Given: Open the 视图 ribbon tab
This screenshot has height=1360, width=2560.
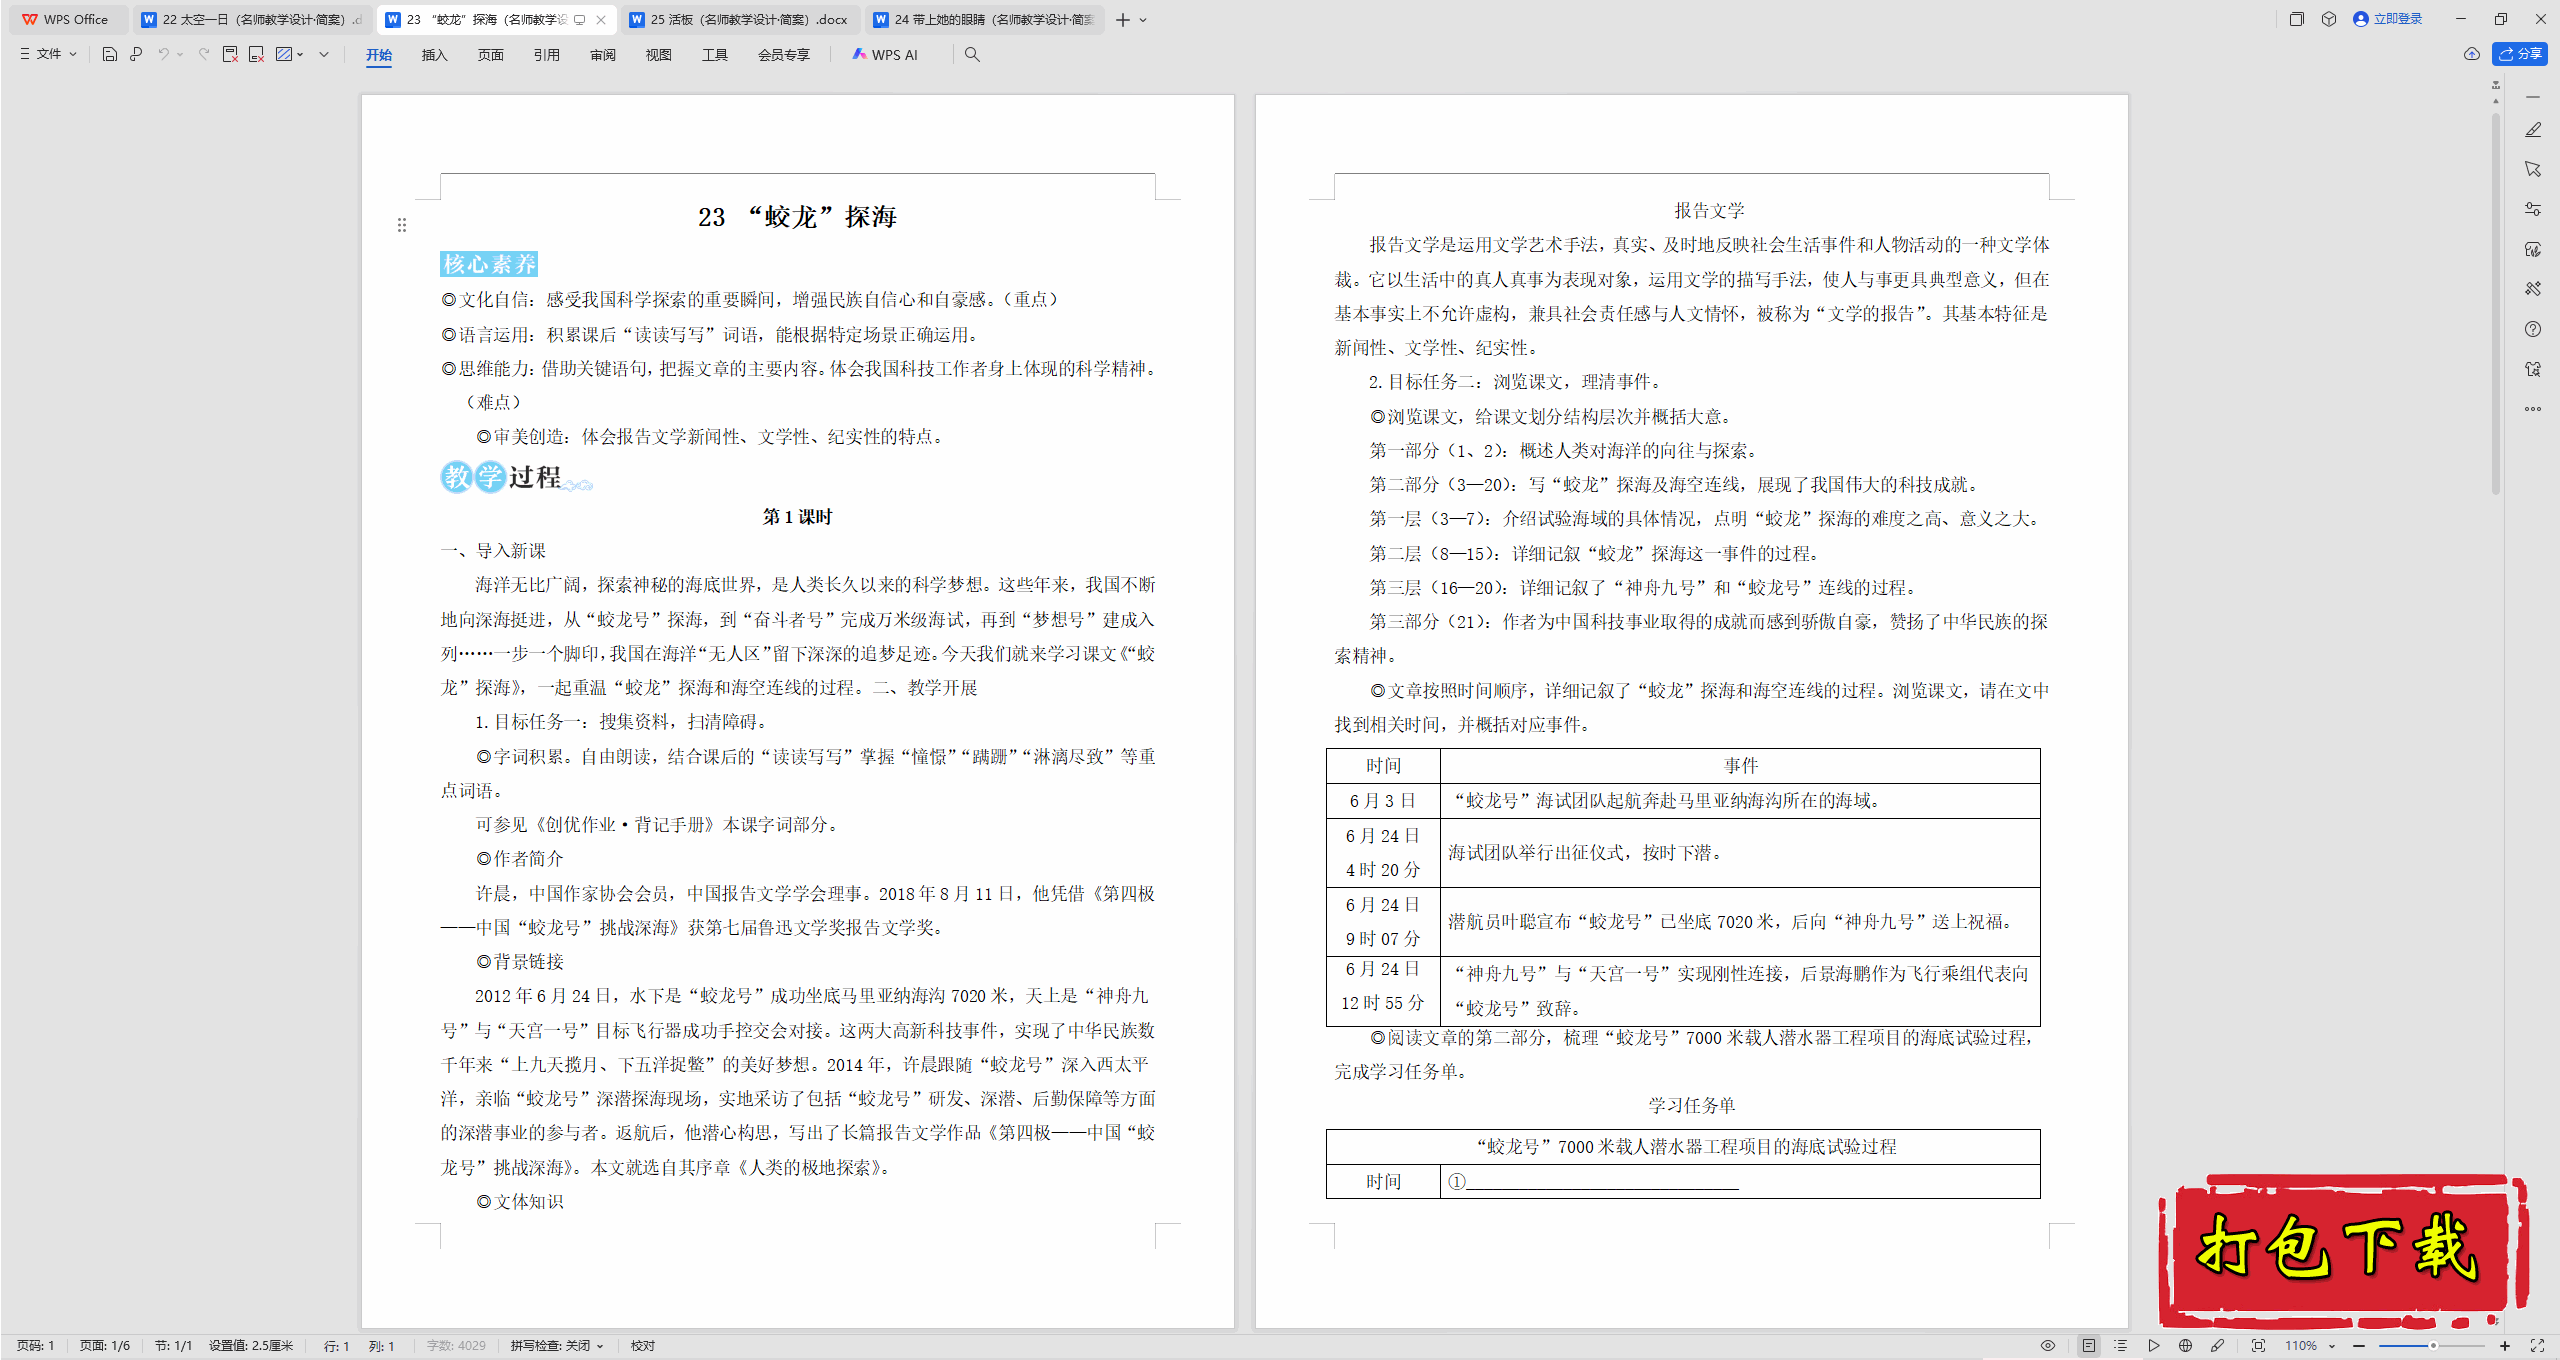Looking at the screenshot, I should [x=659, y=55].
